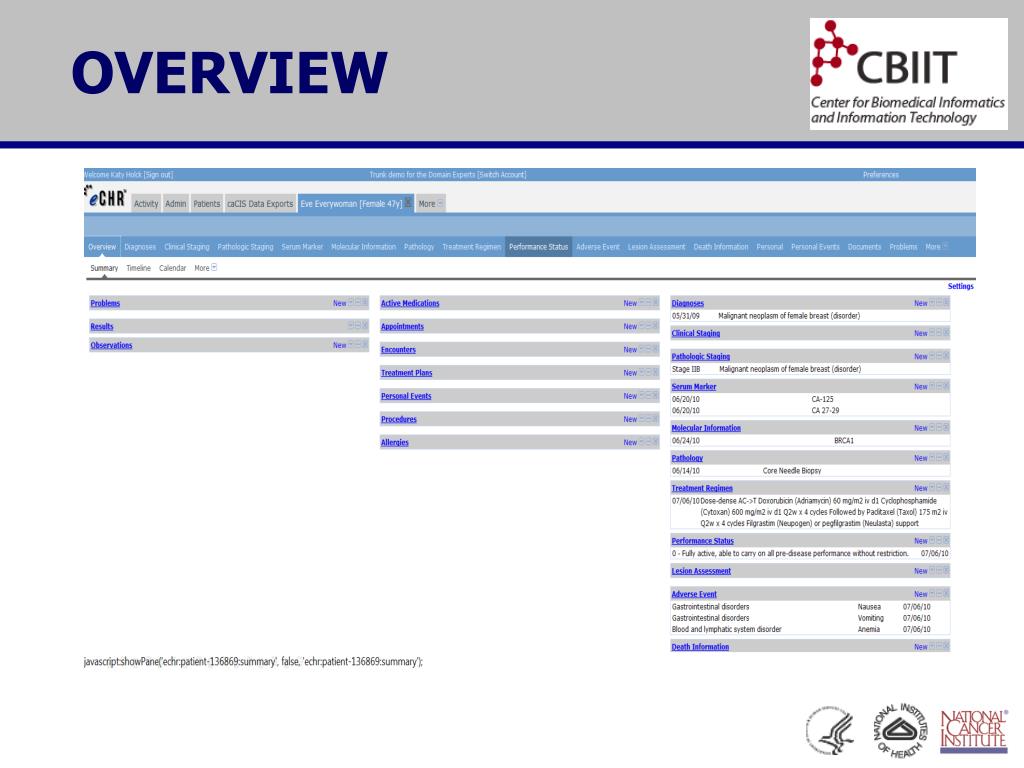Open Pathologic Staging in the section bar
Screen dimensions: 1024x768
click(245, 247)
